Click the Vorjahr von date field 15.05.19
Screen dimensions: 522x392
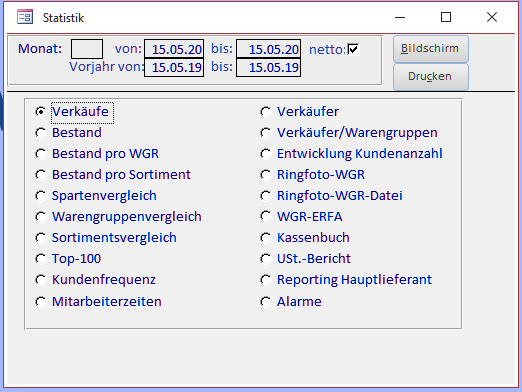click(174, 67)
